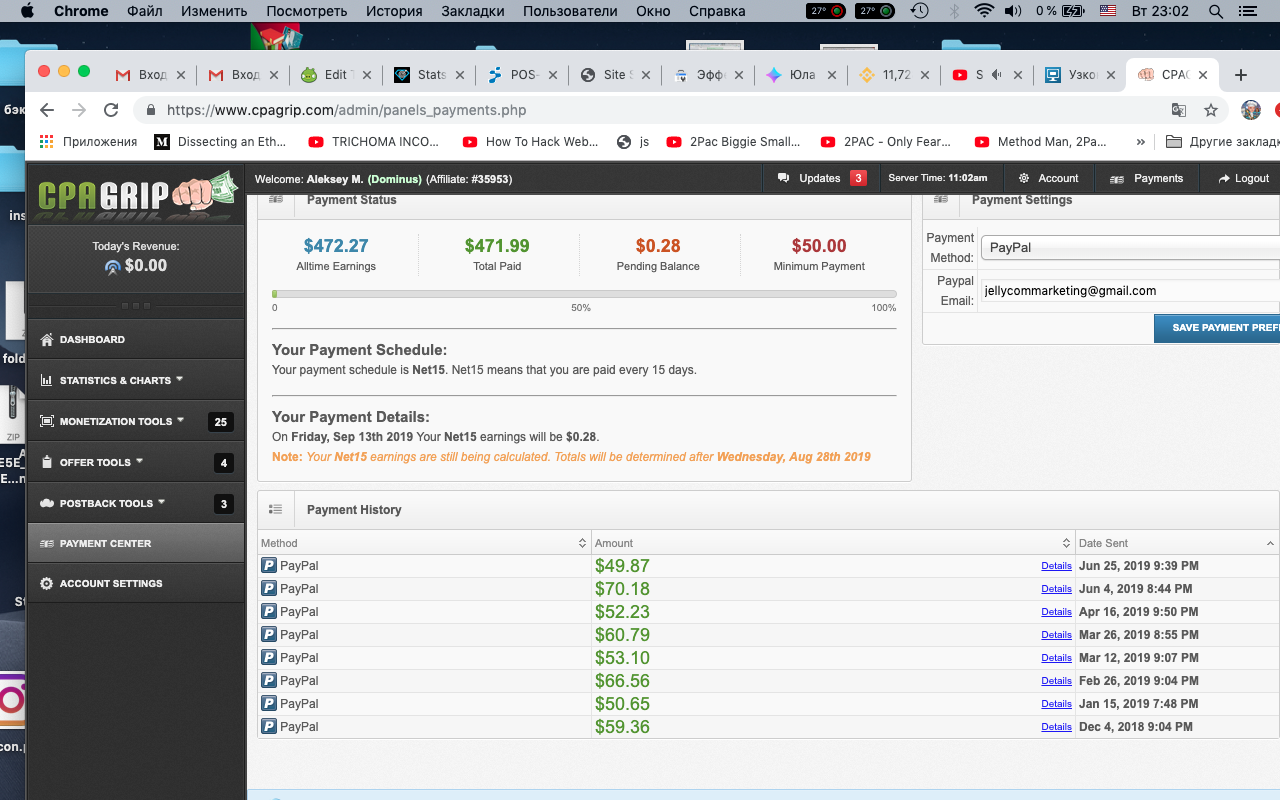Bookmark this page with the star

pos(1211,110)
